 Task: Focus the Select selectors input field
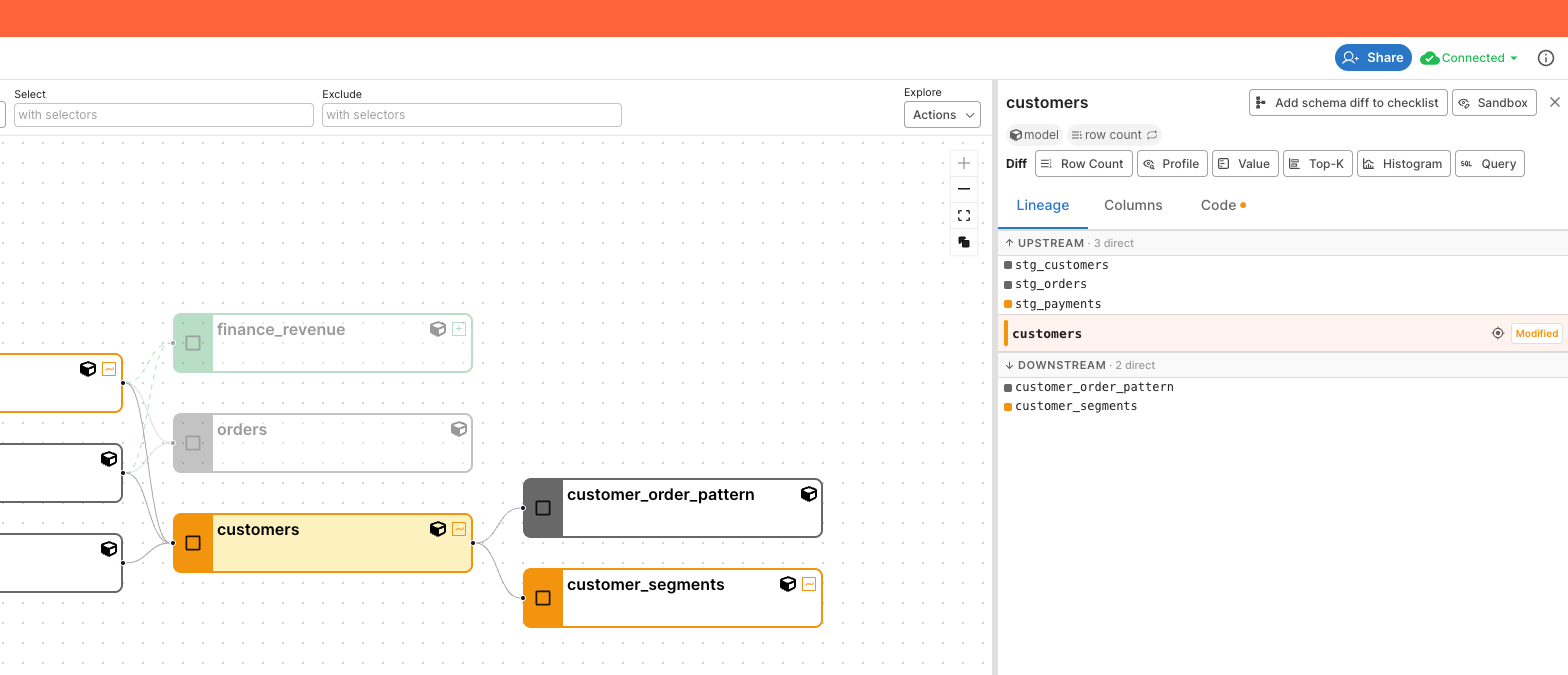pos(164,115)
